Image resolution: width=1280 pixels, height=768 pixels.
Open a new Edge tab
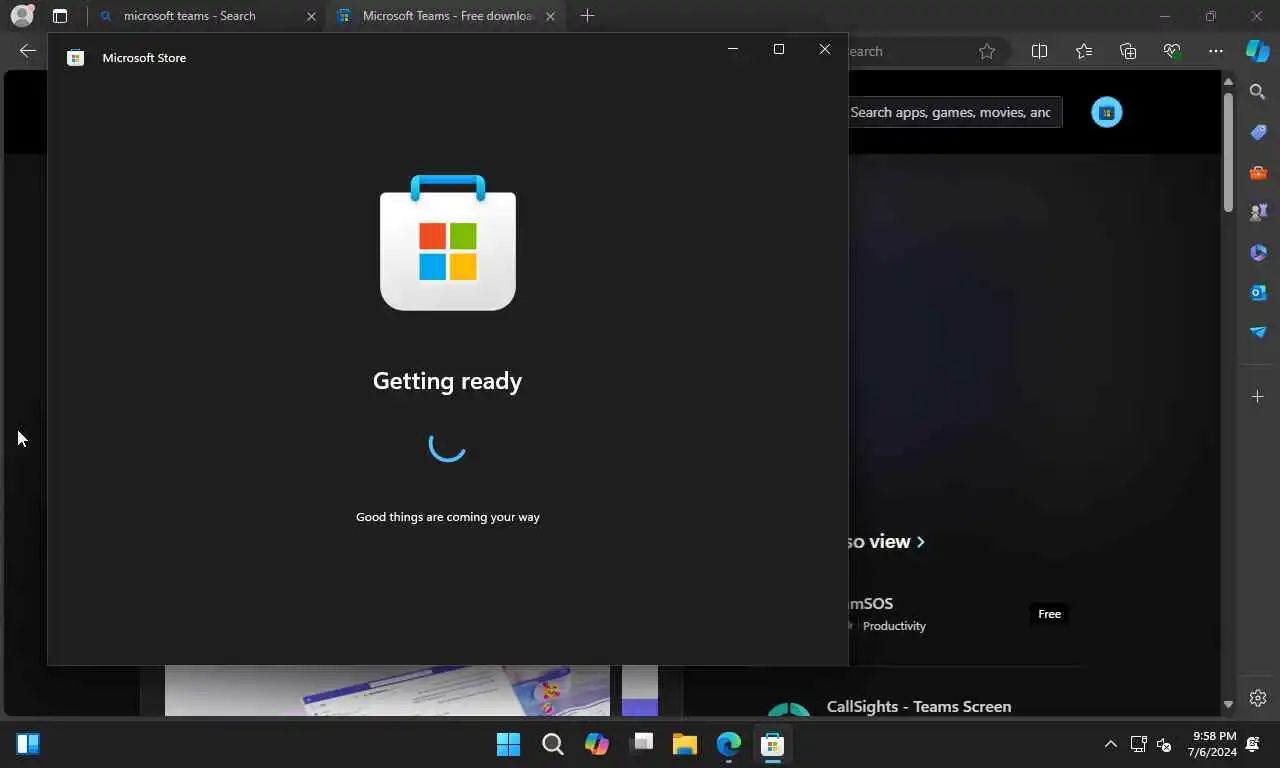point(588,16)
